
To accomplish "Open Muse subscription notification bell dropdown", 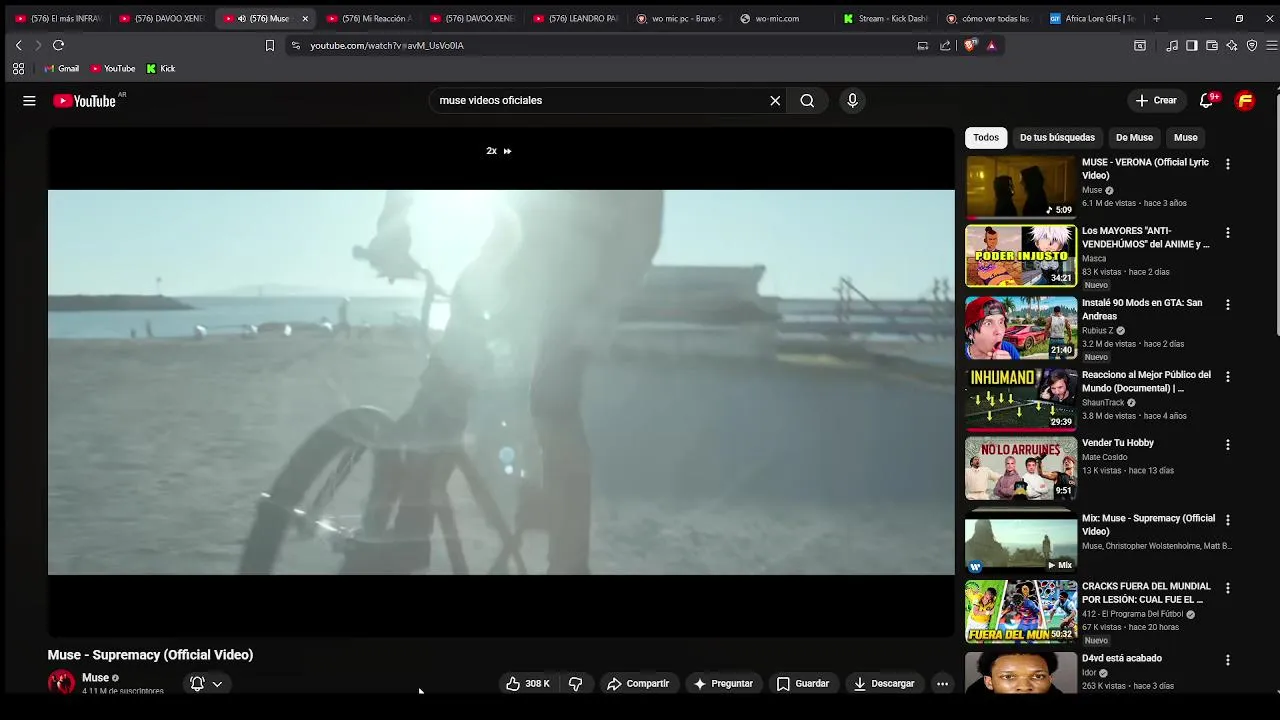I will point(206,684).
